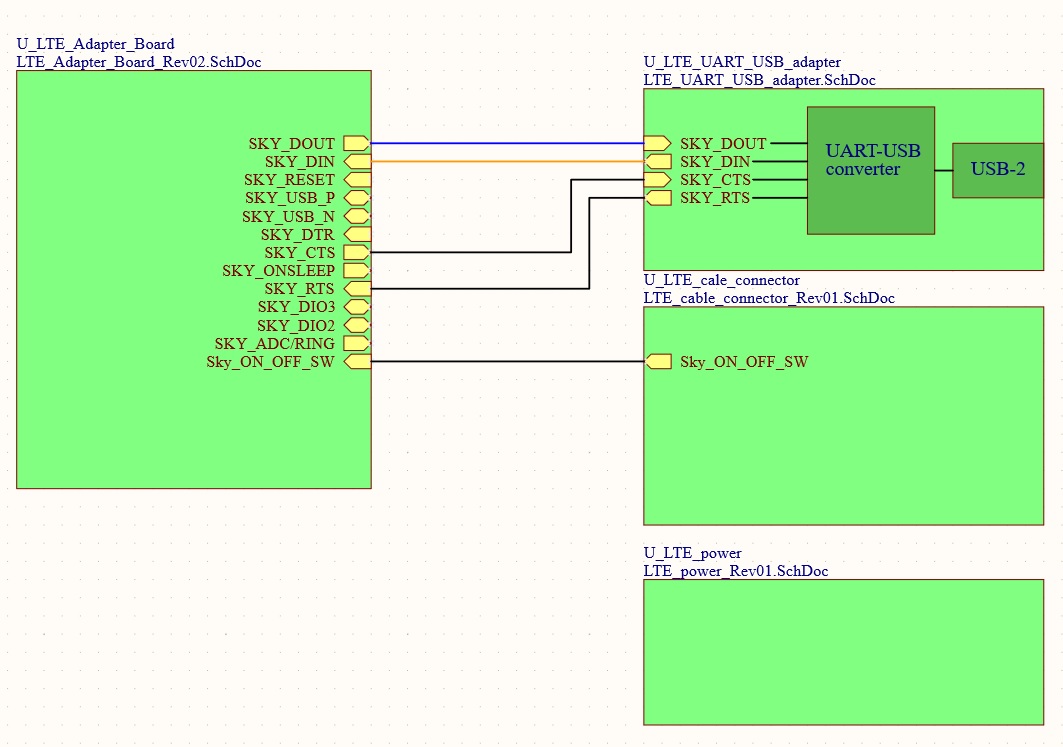This screenshot has height=747, width=1063.
Task: Click the SKY_USB_N sheet entry port
Action: coord(357,216)
